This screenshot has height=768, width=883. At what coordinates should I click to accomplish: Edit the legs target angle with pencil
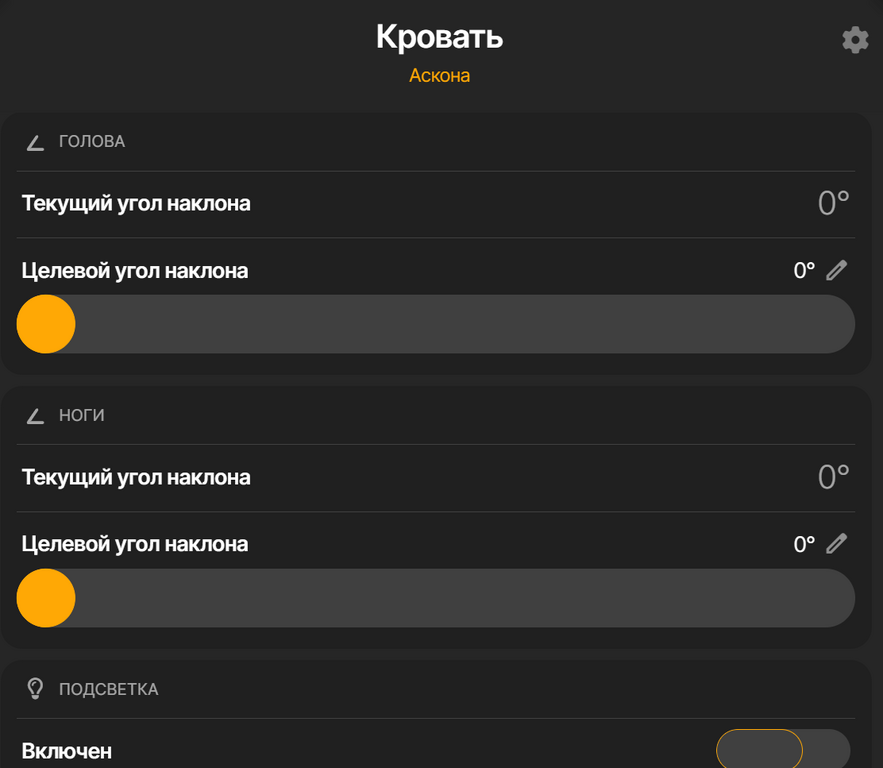(837, 544)
